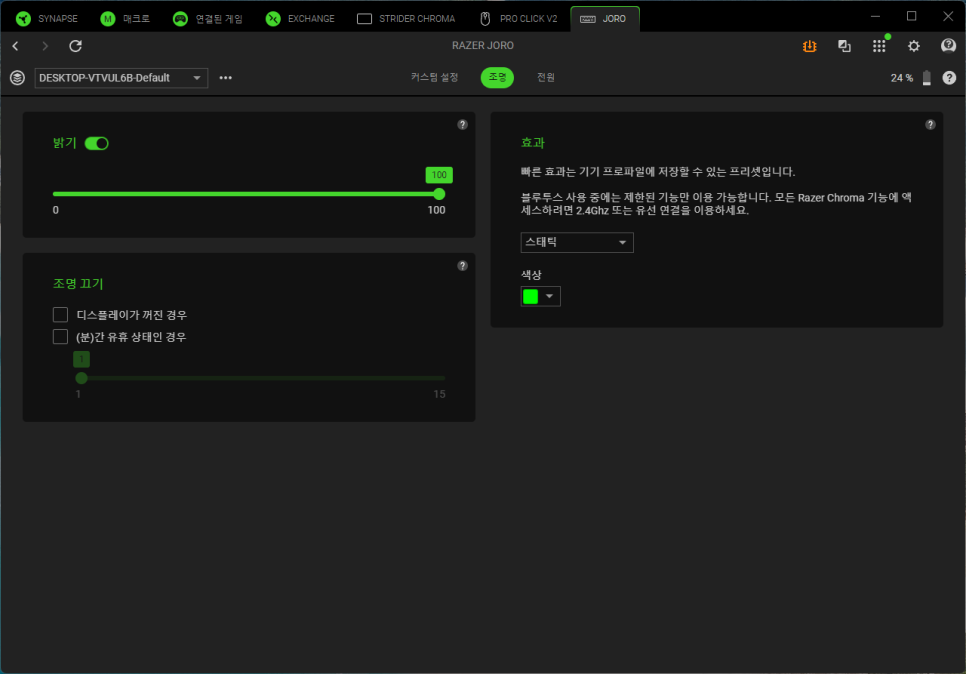
Task: Toggle the 밝기 brightness switch
Action: coord(97,143)
